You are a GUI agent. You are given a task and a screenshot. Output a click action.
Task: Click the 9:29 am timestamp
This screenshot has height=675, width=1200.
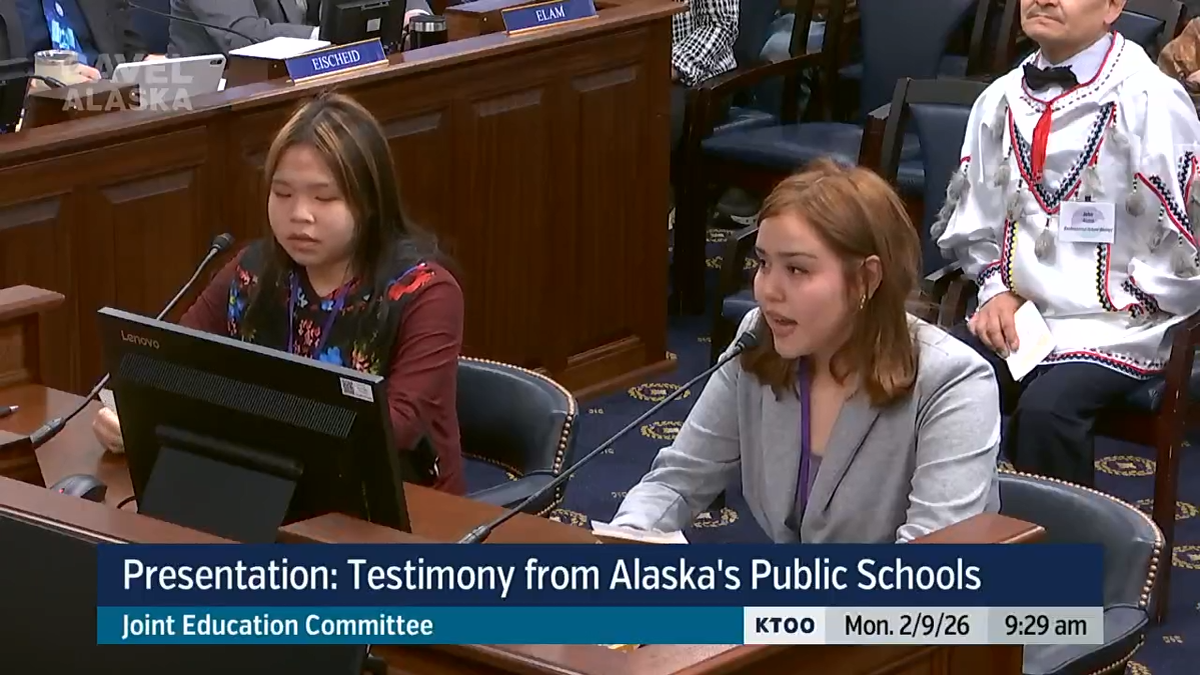point(1045,626)
